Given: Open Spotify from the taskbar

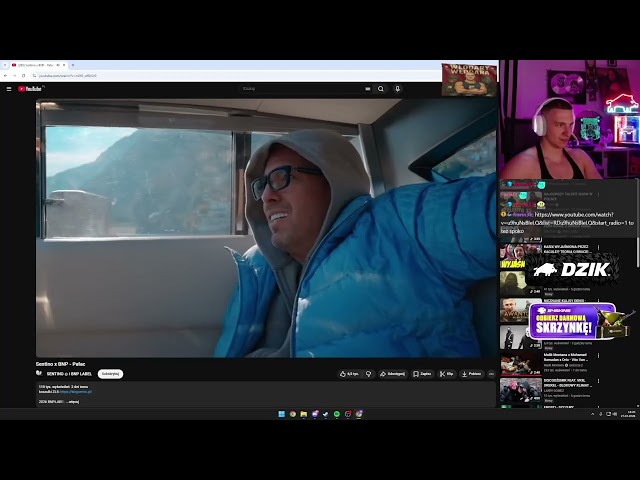Looking at the screenshot, I should coord(337,414).
